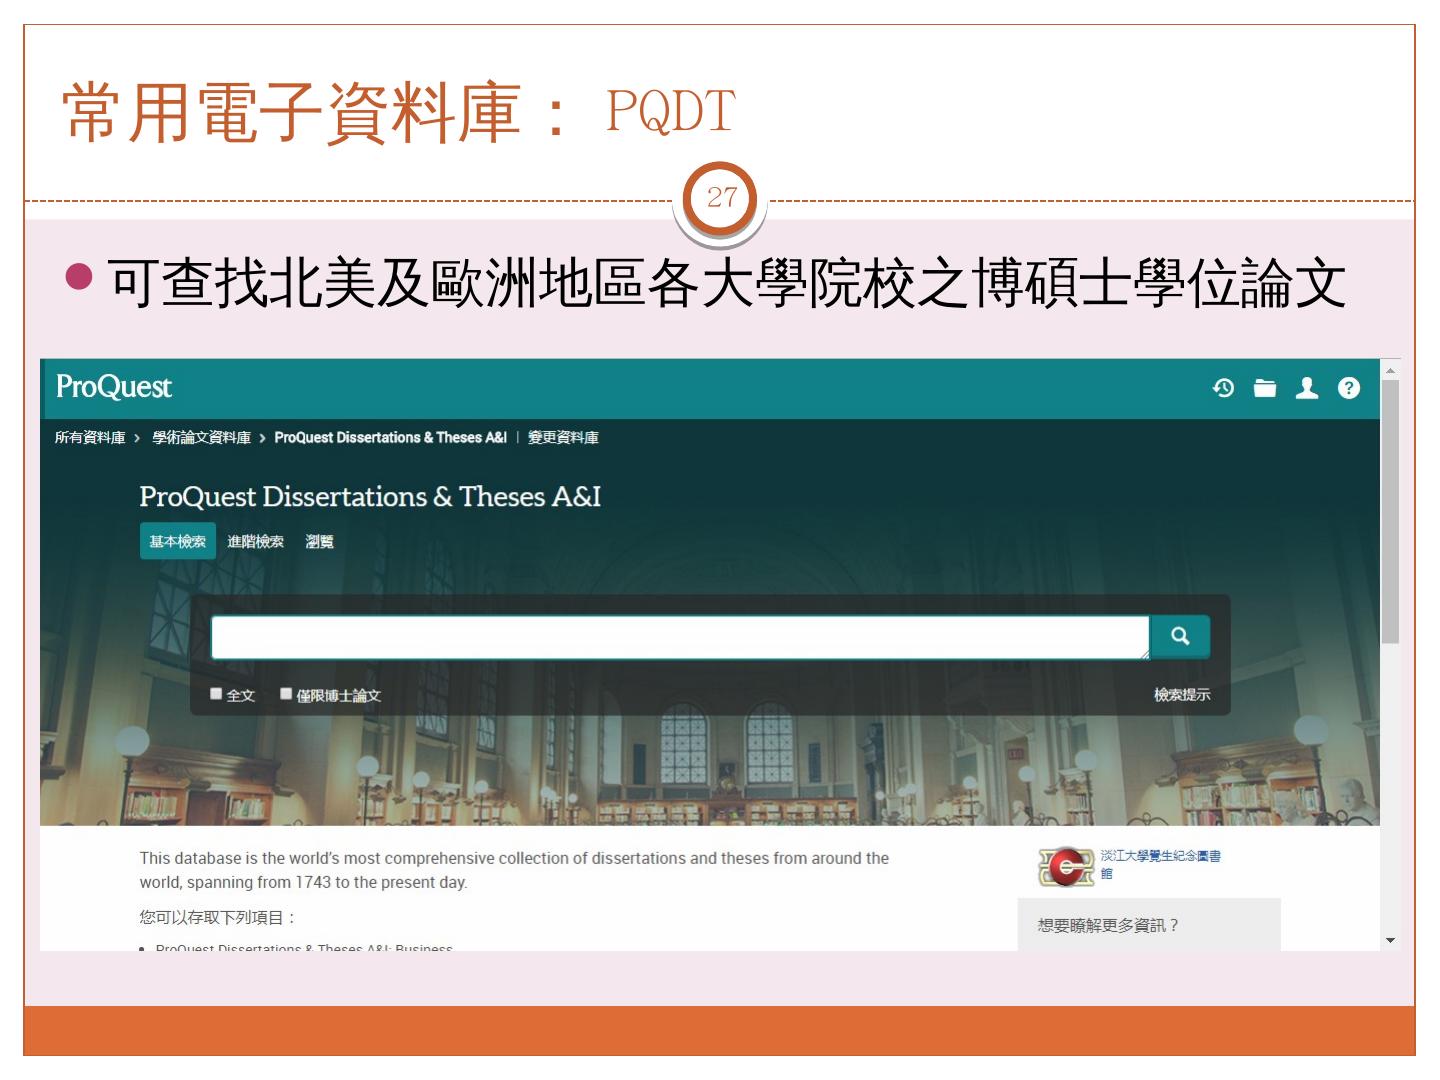Click the 您可以存取下列項目 text
This screenshot has height=1080, width=1440.
point(217,917)
